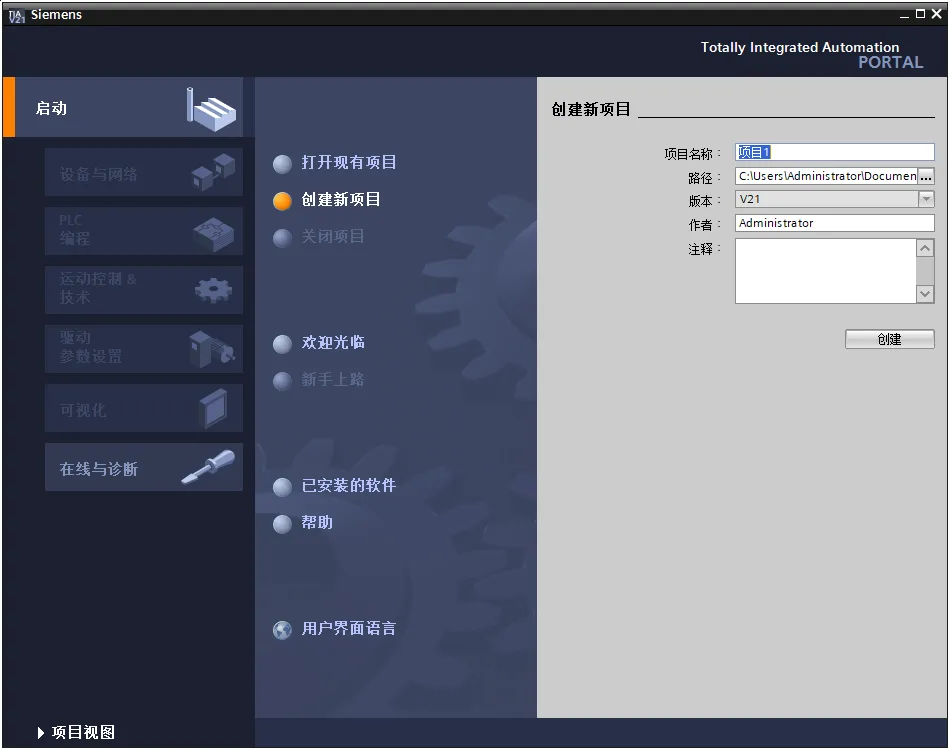Select 创建新项目 link
Viewport: 950px width, 750px height.
341,199
